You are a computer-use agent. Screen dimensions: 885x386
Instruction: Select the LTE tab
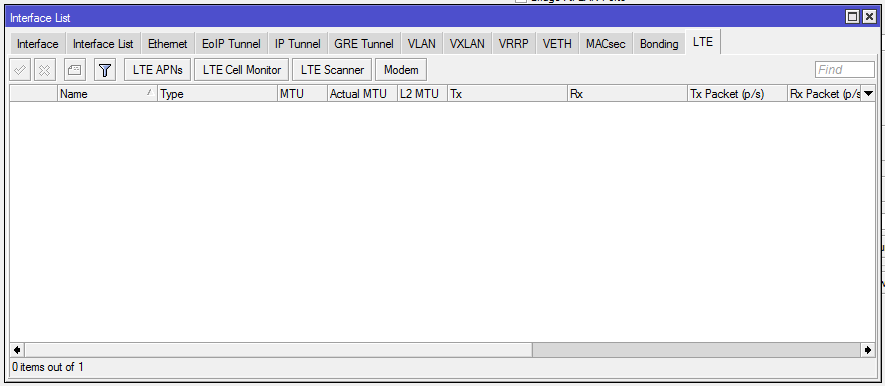tap(703, 42)
